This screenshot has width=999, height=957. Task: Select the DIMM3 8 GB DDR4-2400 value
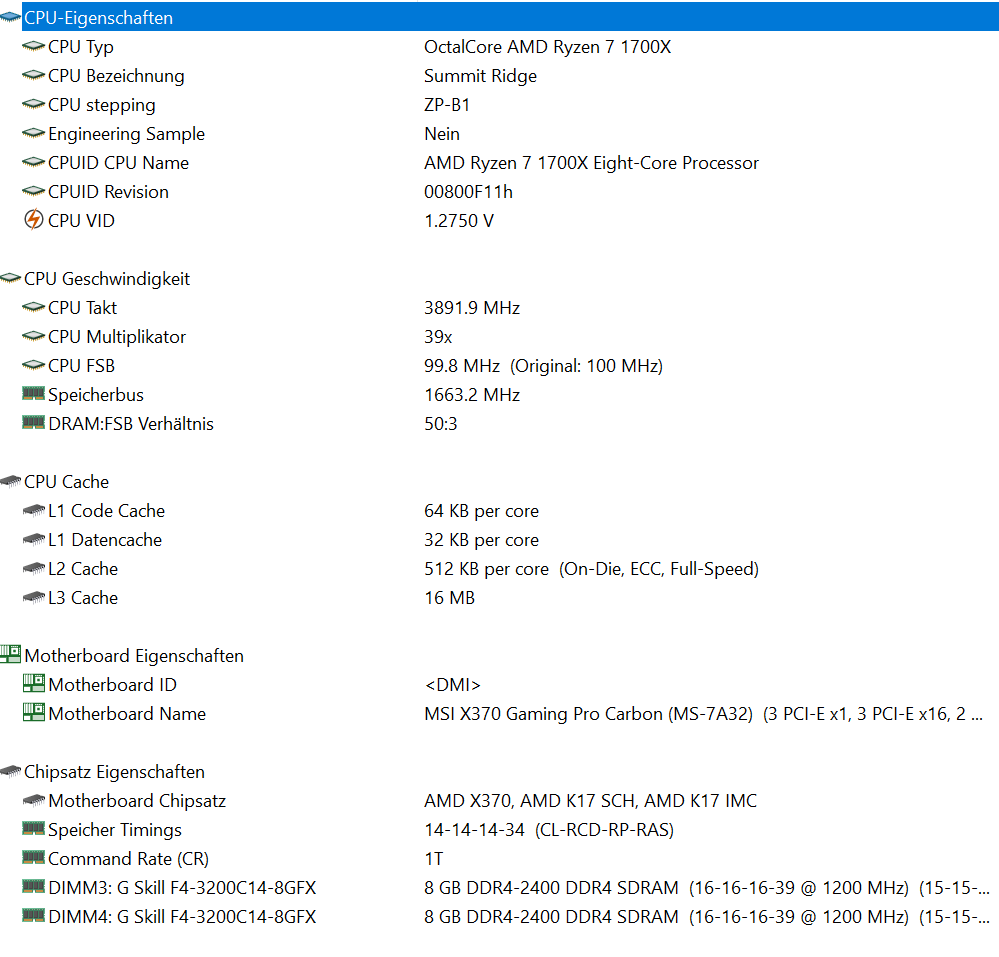pos(707,888)
